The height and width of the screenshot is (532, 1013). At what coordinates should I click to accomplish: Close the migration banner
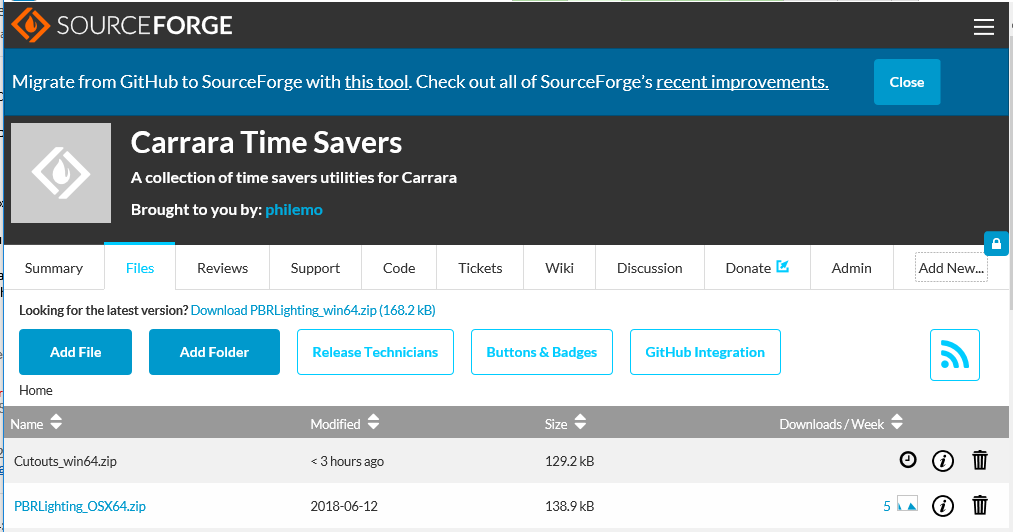click(x=907, y=82)
